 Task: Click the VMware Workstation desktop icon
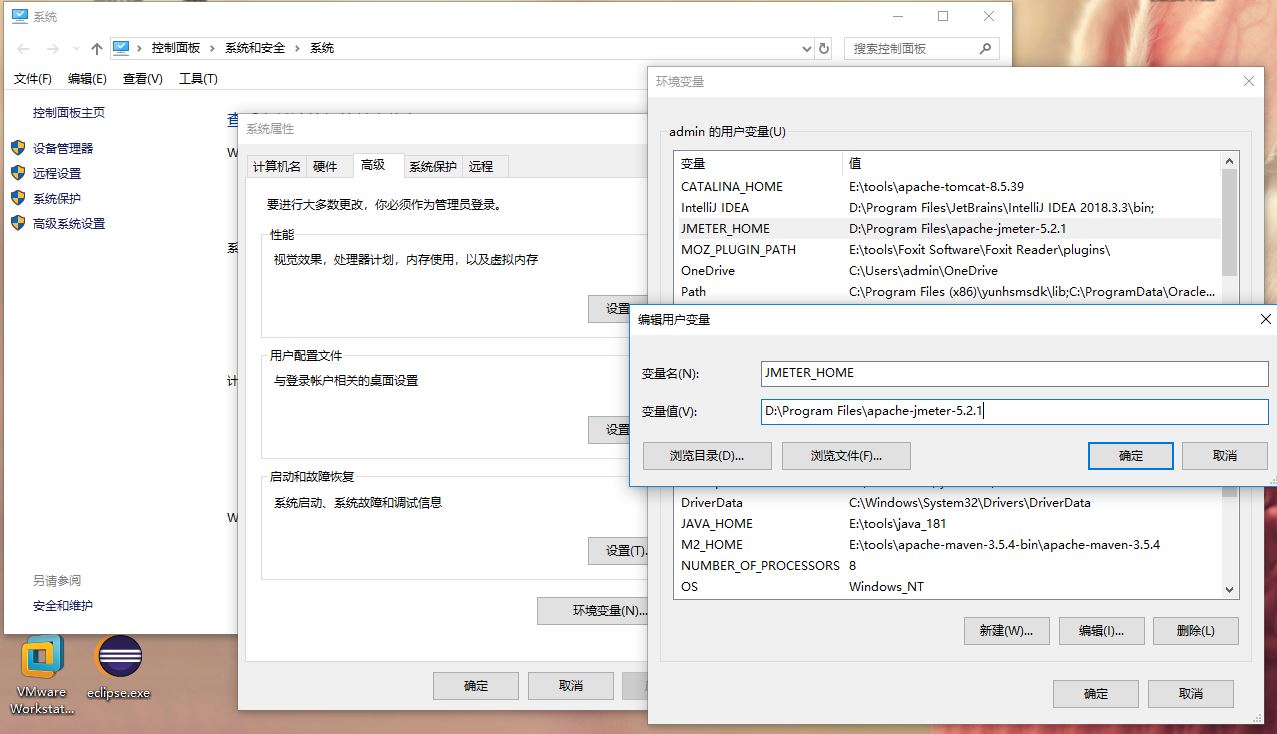pyautogui.click(x=42, y=676)
